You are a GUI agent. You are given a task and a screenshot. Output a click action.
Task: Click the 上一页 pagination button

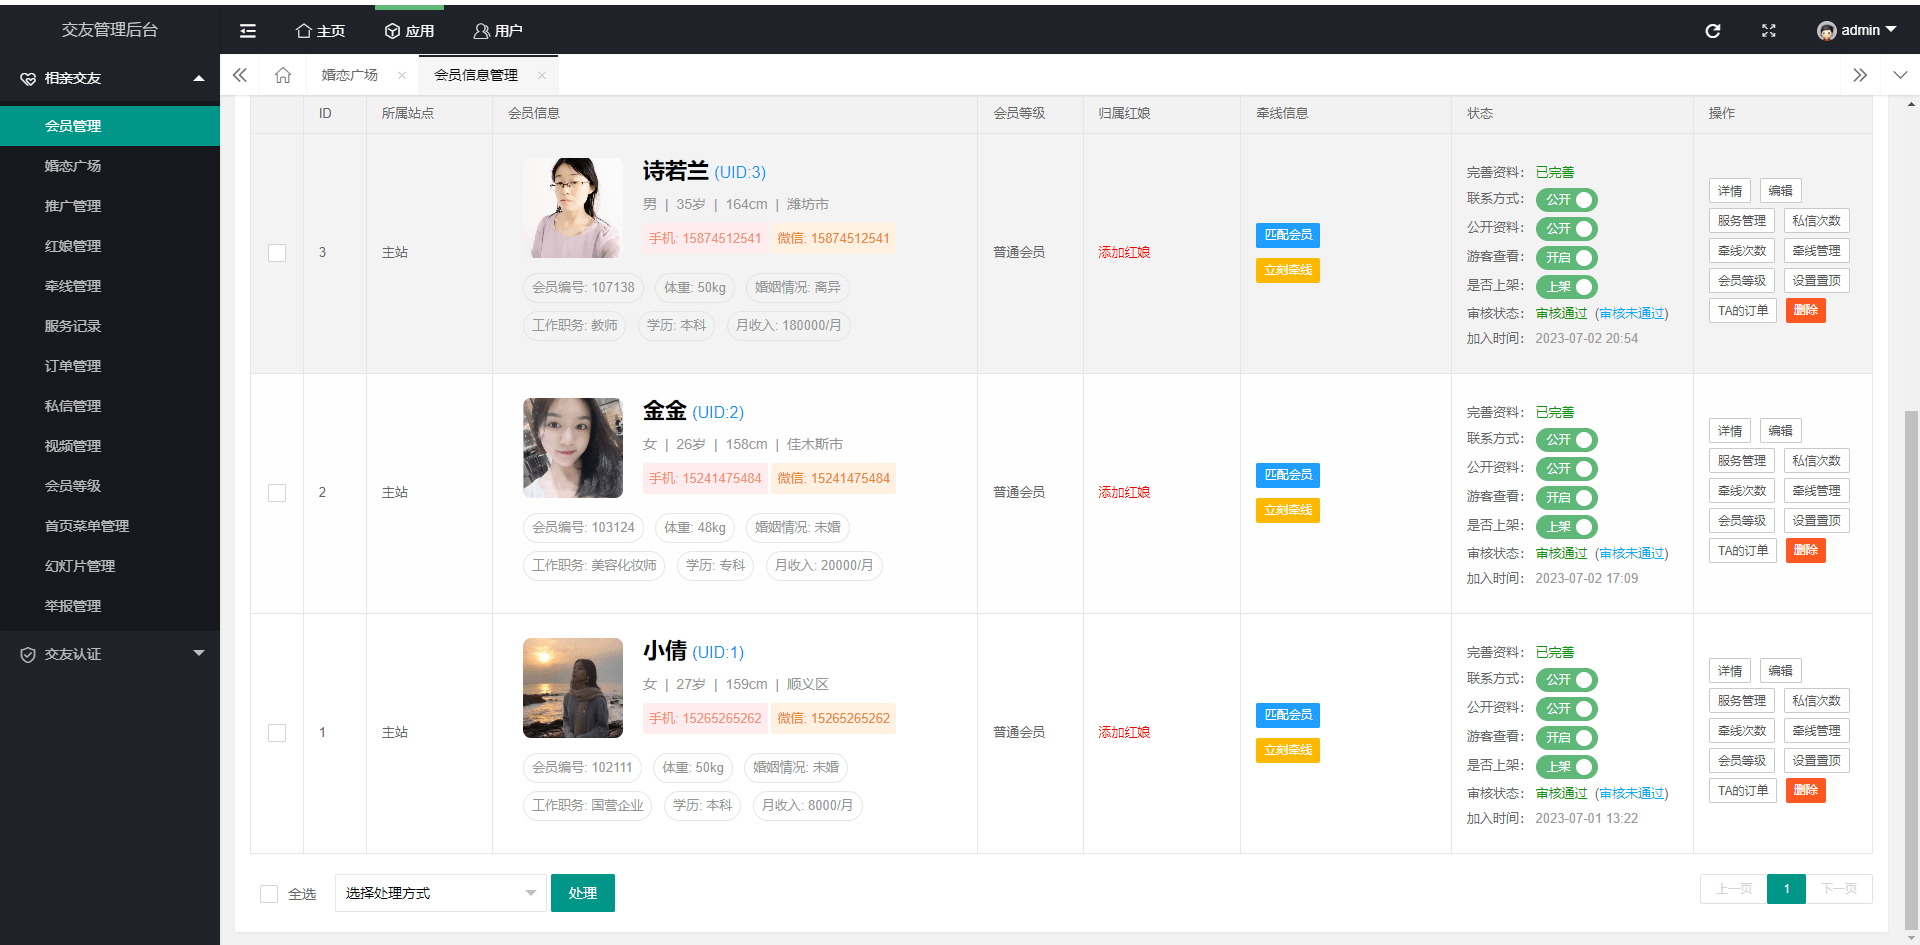(1734, 889)
